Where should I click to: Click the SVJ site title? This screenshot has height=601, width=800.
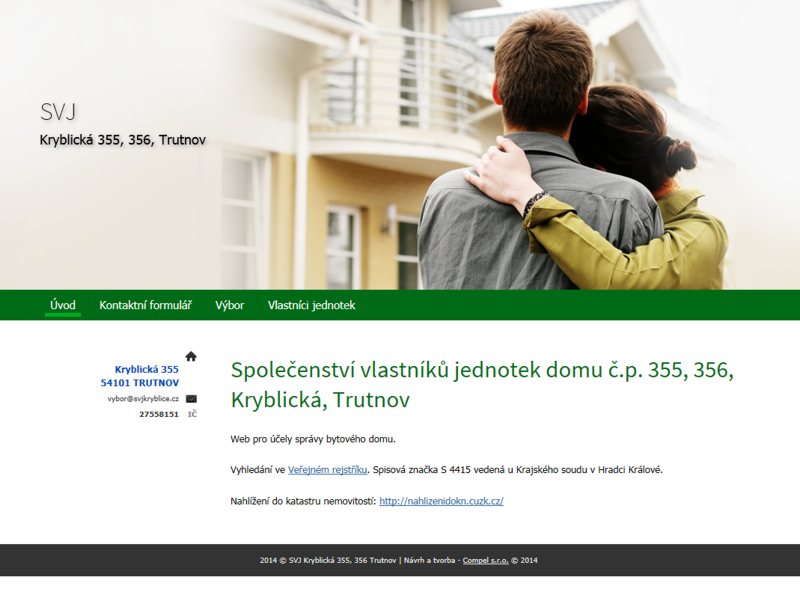click(58, 112)
